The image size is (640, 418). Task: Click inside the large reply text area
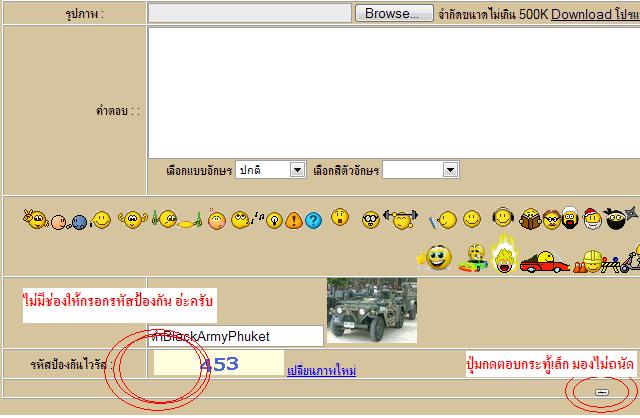390,90
